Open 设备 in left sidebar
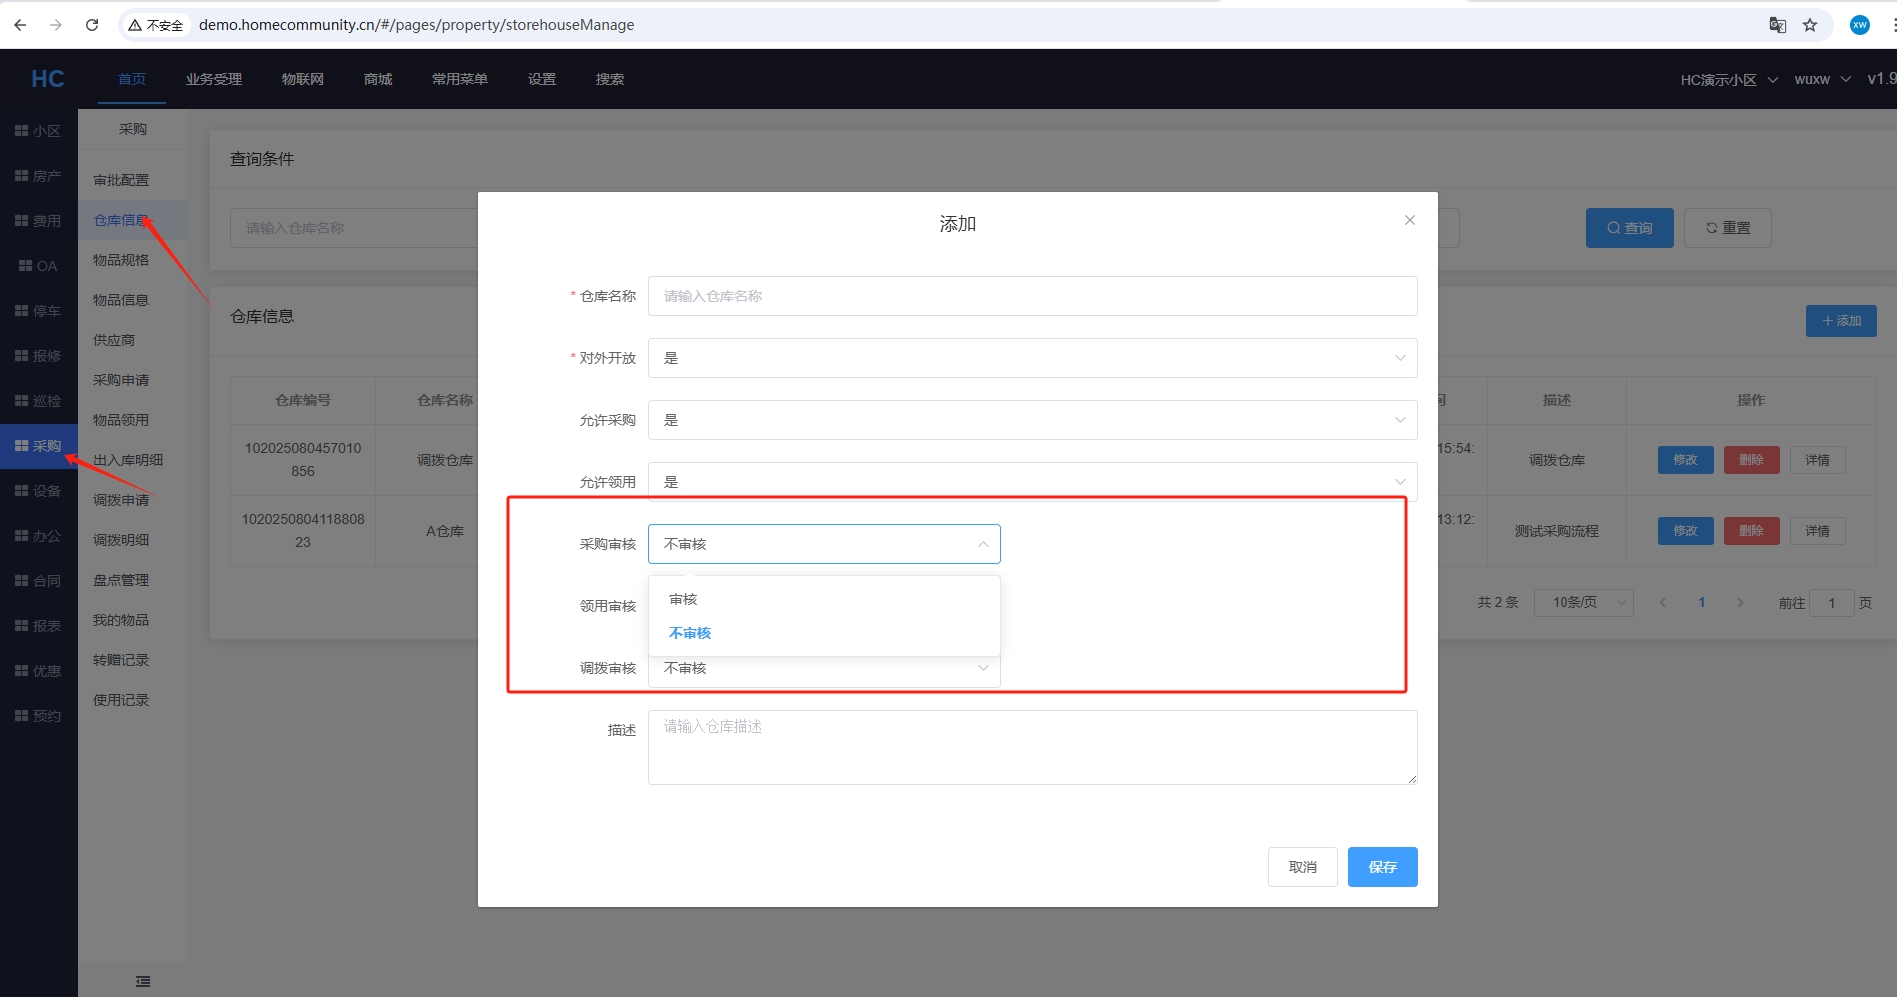 point(38,491)
